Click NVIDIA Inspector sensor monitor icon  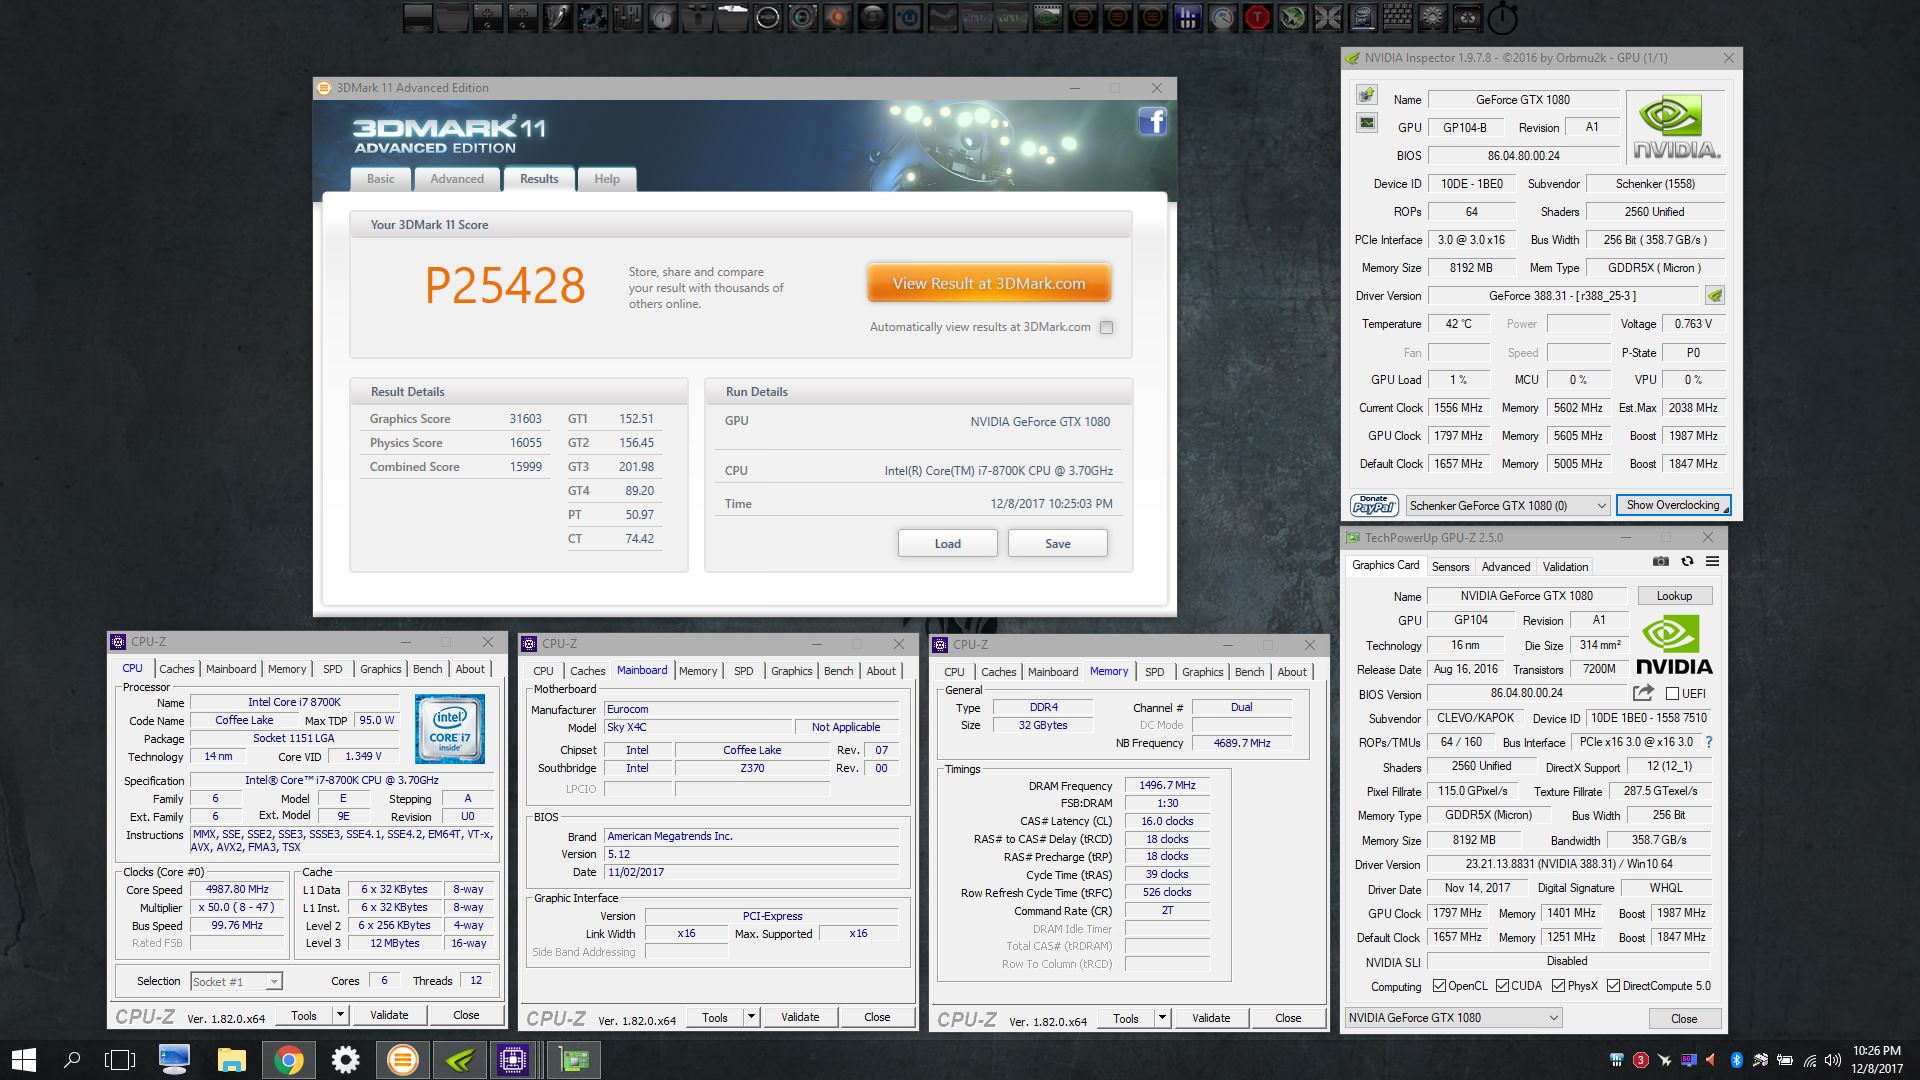[x=1367, y=123]
